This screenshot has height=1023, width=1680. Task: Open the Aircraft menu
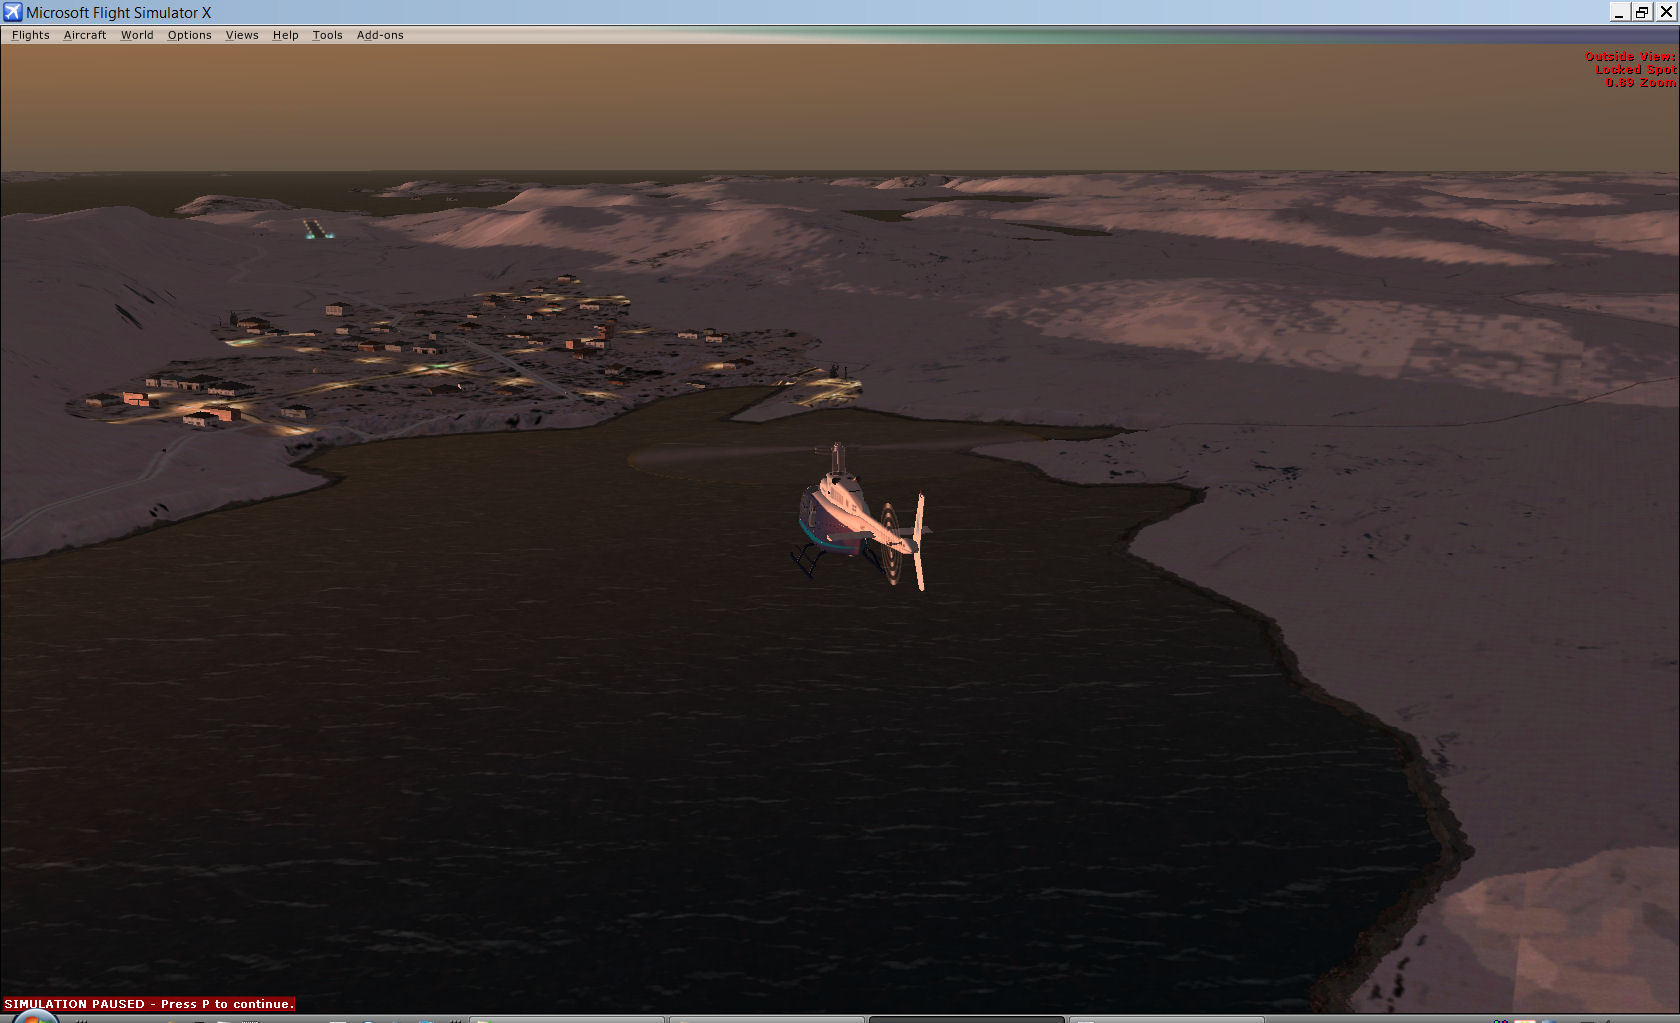[x=85, y=35]
